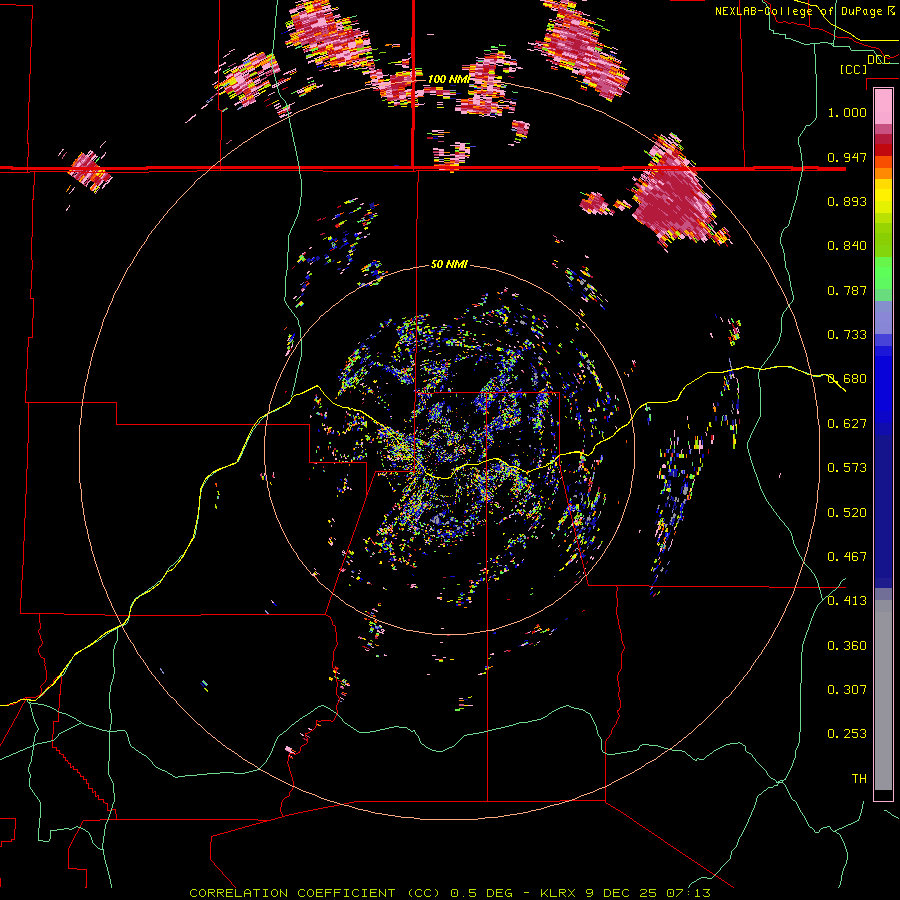
Task: Click the 07:13 timestamp in caption
Action: coord(688,893)
